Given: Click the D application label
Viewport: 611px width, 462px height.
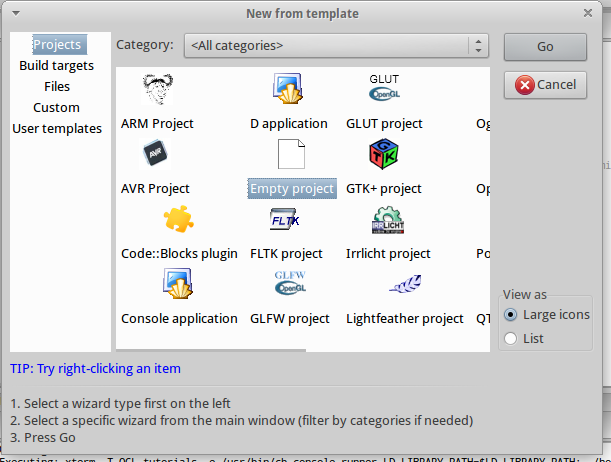Looking at the screenshot, I should point(289,123).
